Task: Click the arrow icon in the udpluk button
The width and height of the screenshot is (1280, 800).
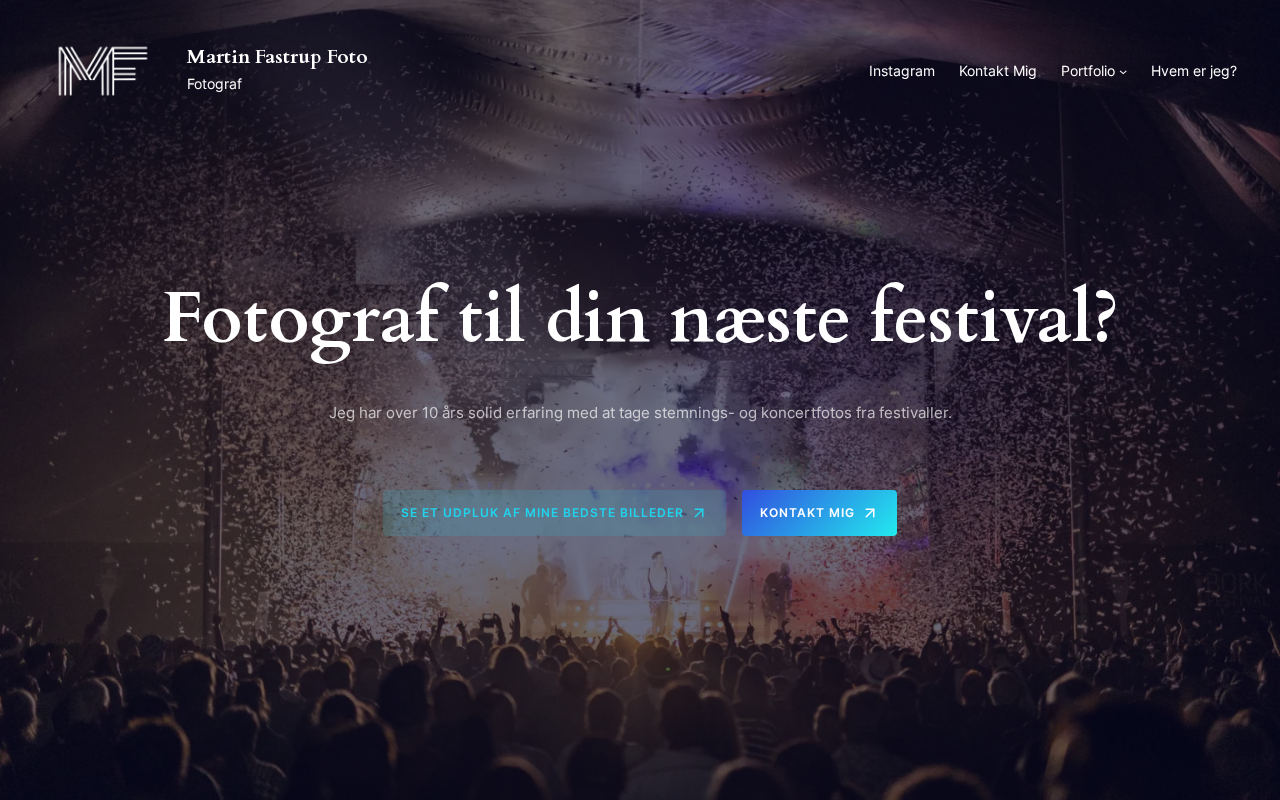Action: pos(699,513)
